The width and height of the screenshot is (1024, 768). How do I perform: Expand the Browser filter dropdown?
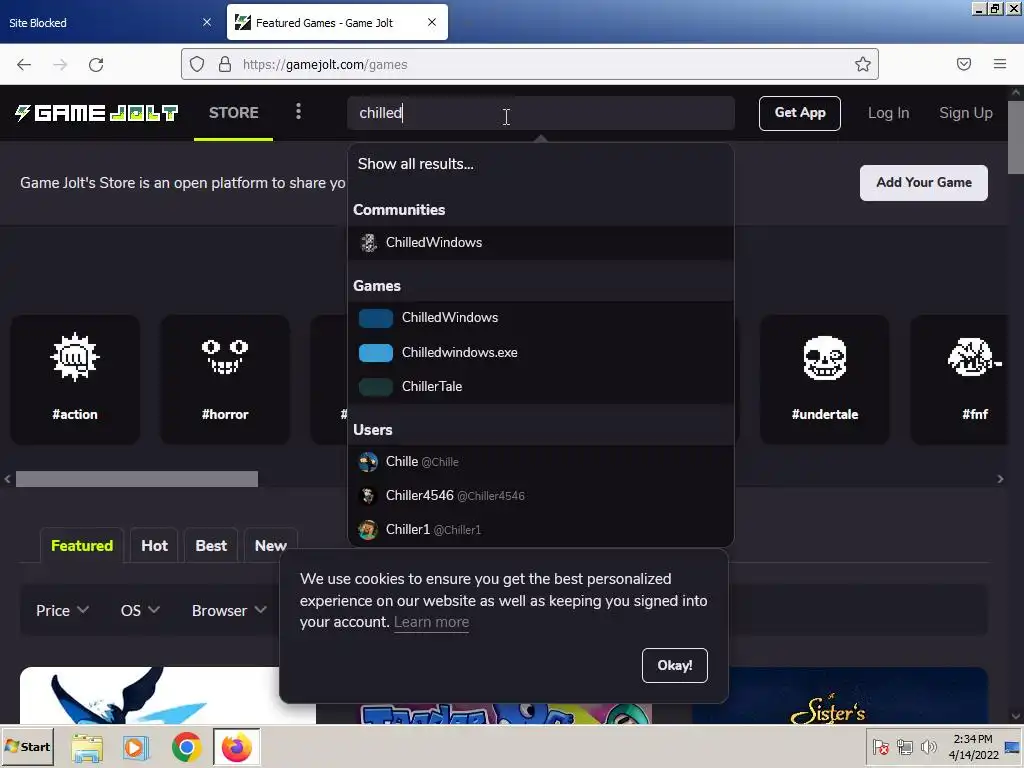229,611
